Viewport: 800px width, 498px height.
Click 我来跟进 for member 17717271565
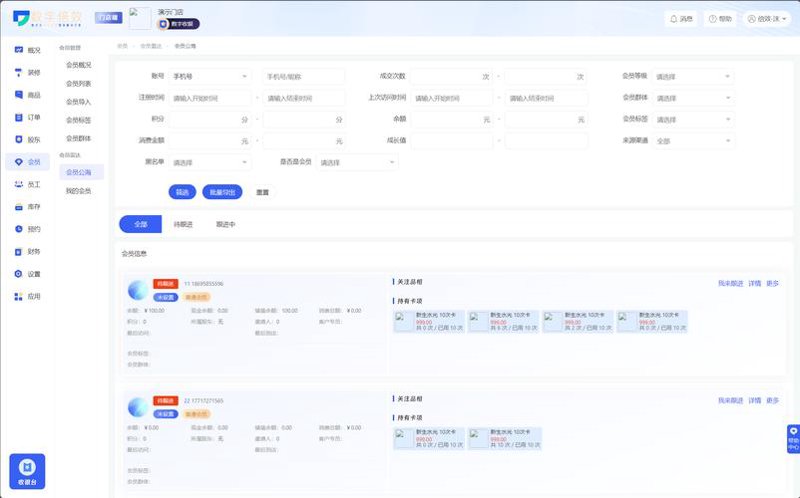click(731, 401)
